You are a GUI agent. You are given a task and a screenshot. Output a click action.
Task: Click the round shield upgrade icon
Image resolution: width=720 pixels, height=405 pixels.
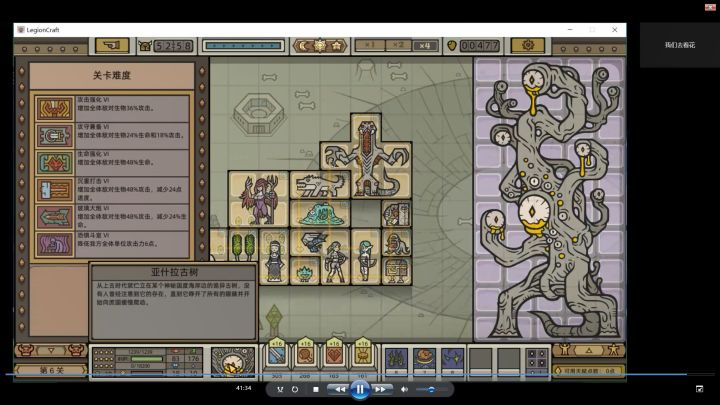pos(305,356)
